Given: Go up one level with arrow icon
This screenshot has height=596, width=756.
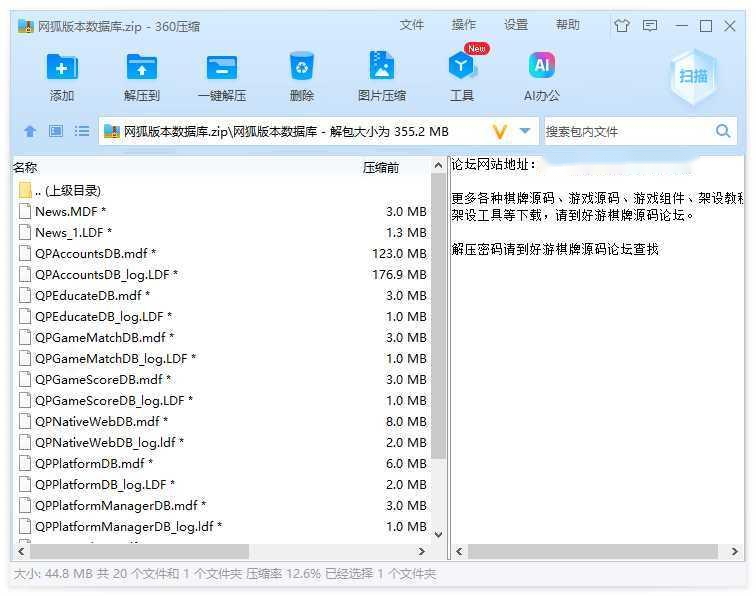Looking at the screenshot, I should [x=30, y=131].
